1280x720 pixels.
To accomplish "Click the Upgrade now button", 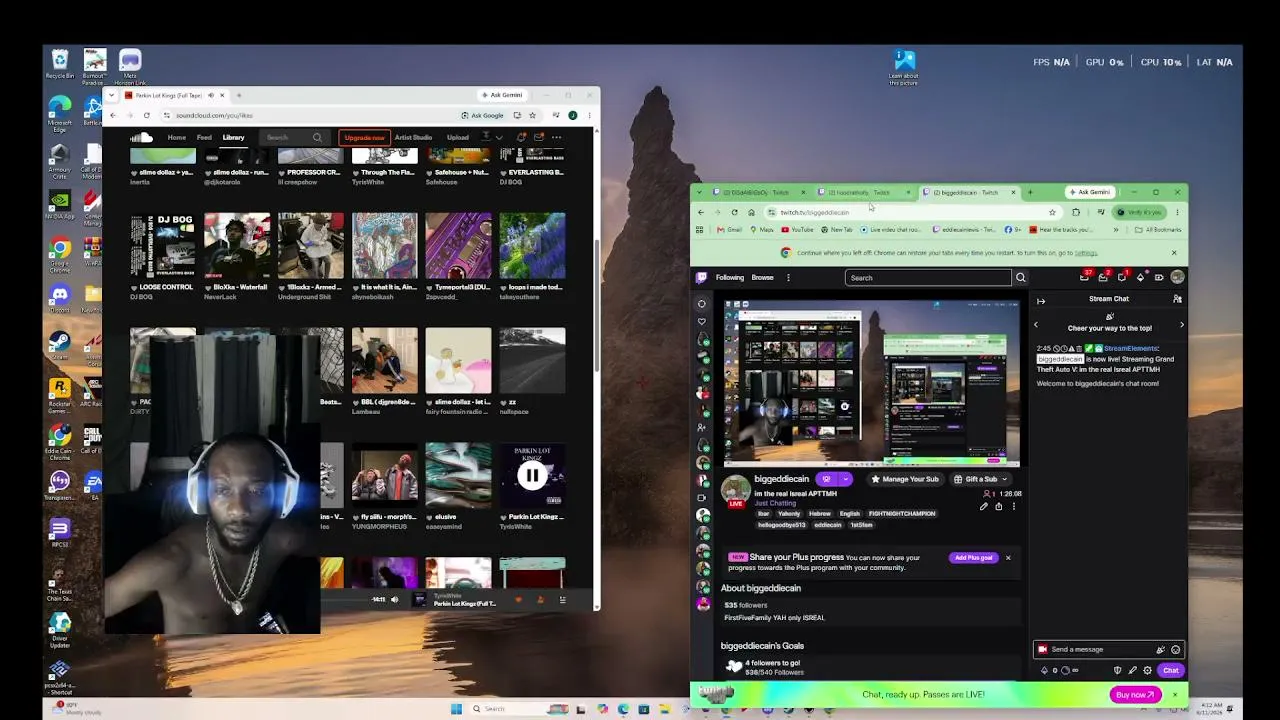I will [x=364, y=137].
